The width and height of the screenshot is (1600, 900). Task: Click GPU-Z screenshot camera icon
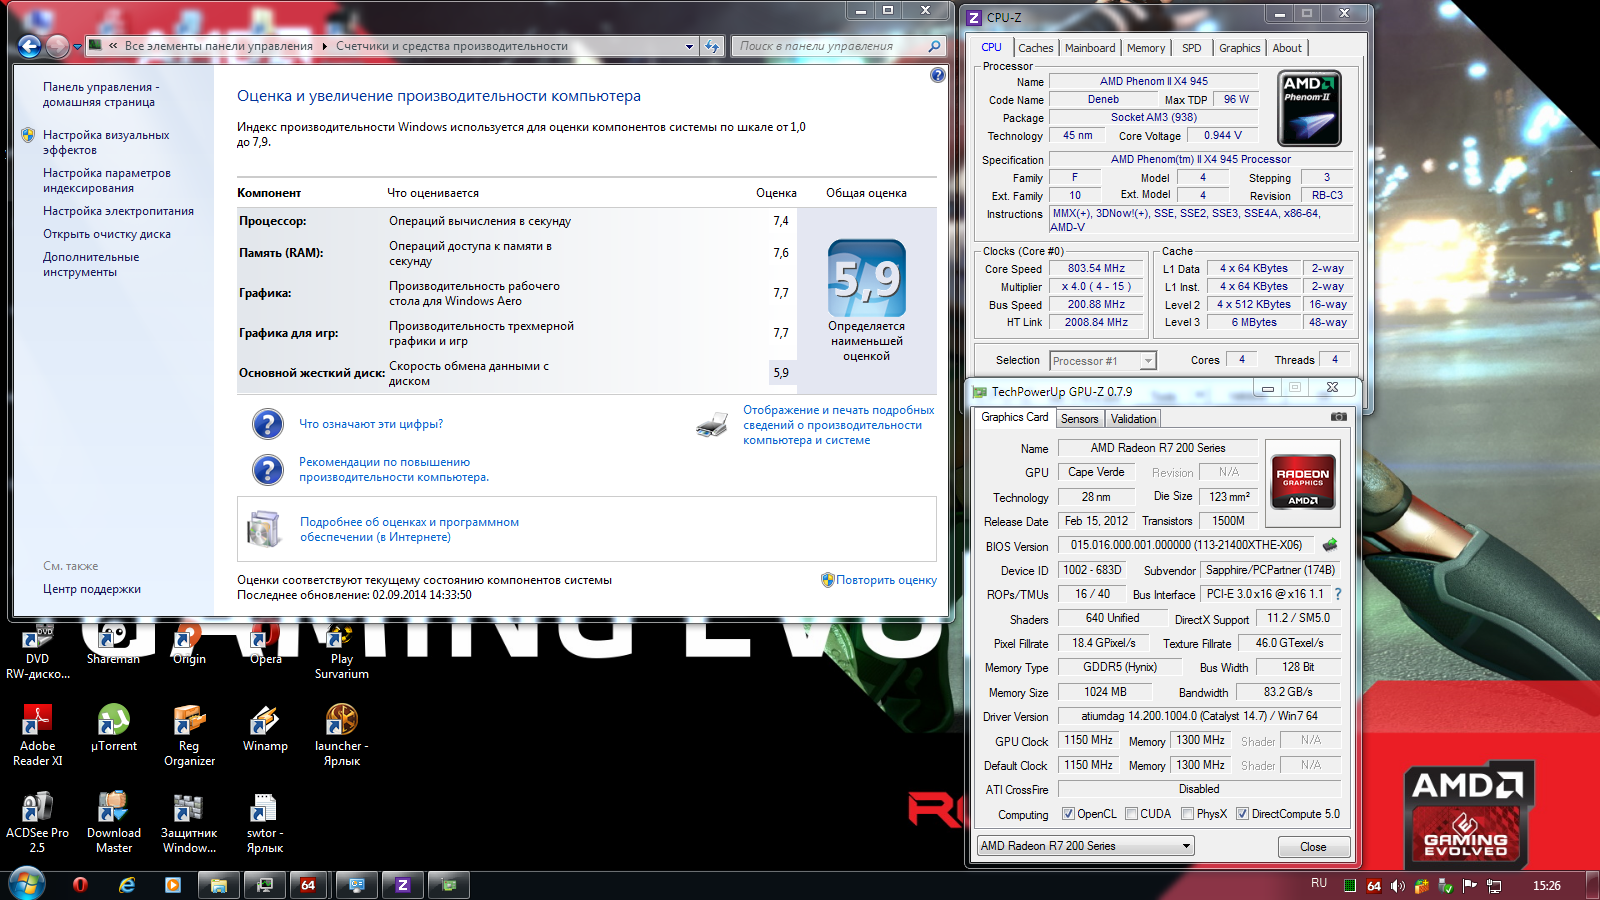(x=1338, y=417)
